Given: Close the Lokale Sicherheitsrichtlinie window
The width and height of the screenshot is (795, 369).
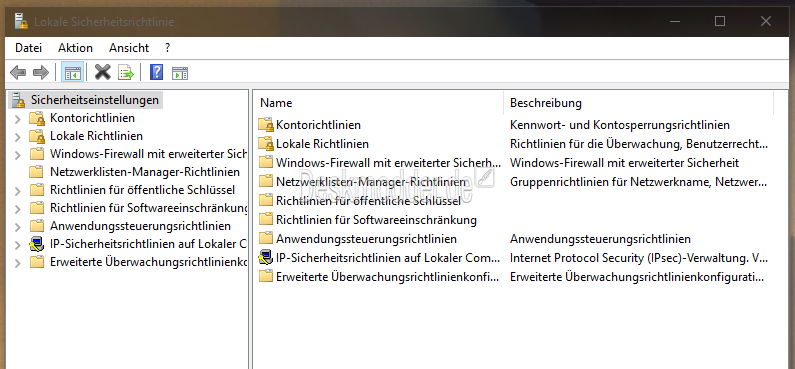Looking at the screenshot, I should coord(766,21).
